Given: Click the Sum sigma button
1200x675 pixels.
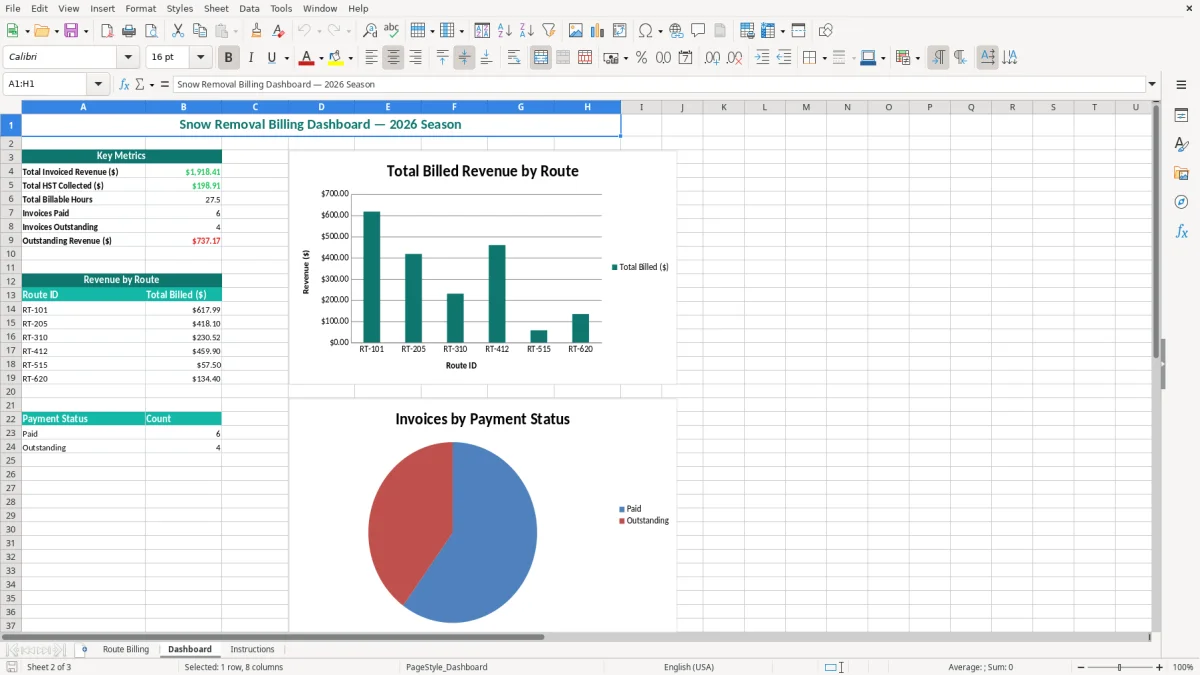Looking at the screenshot, I should coord(139,85).
